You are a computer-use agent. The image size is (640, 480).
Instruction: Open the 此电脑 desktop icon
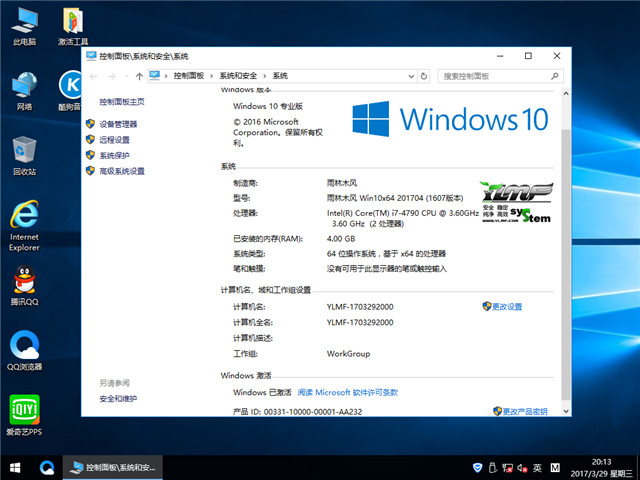coord(24,25)
